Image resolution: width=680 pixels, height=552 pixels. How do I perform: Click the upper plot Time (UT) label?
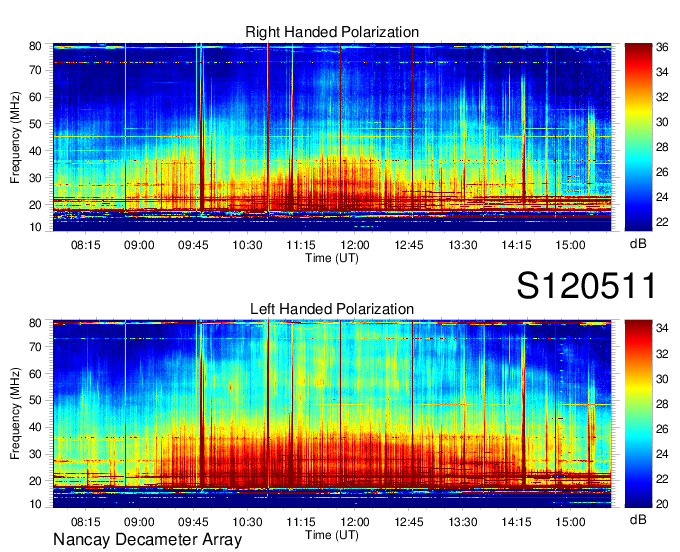[x=332, y=258]
